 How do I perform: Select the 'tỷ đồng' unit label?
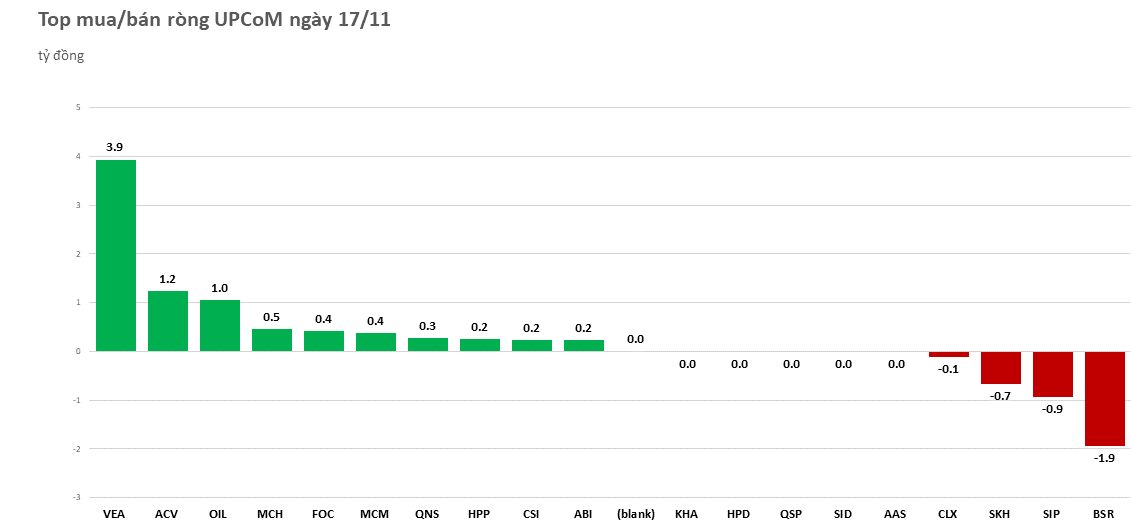pos(62,56)
